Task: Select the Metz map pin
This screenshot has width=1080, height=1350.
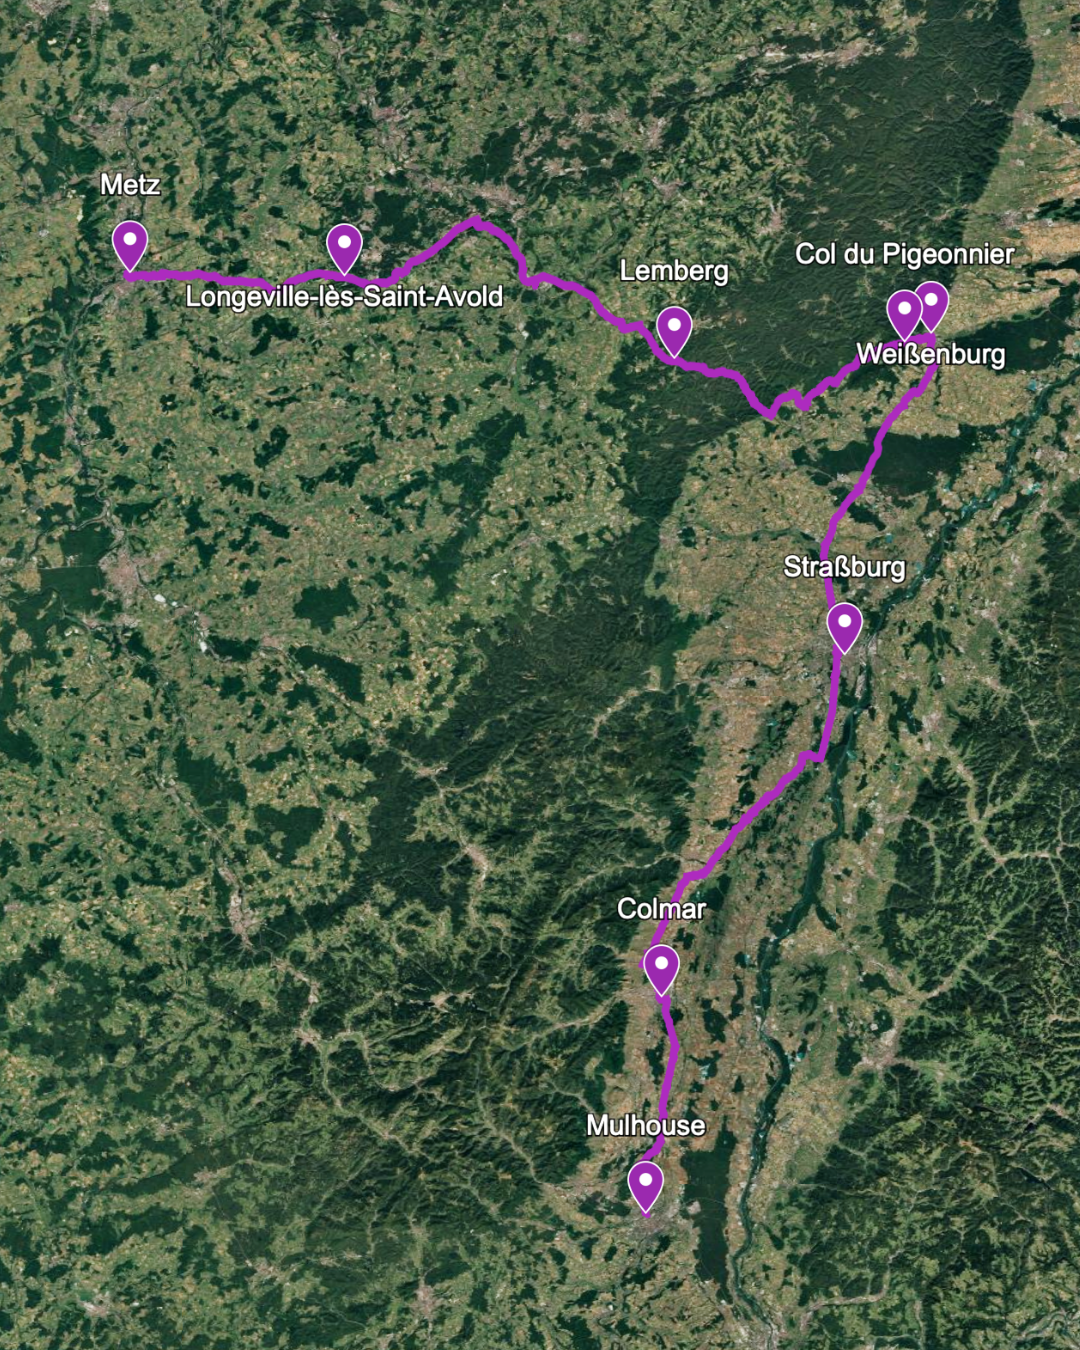Action: (x=130, y=244)
